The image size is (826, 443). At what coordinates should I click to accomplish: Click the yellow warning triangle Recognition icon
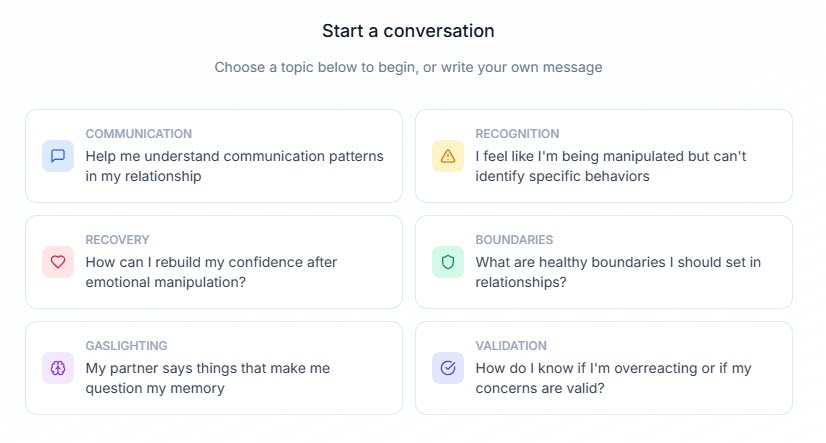448,156
